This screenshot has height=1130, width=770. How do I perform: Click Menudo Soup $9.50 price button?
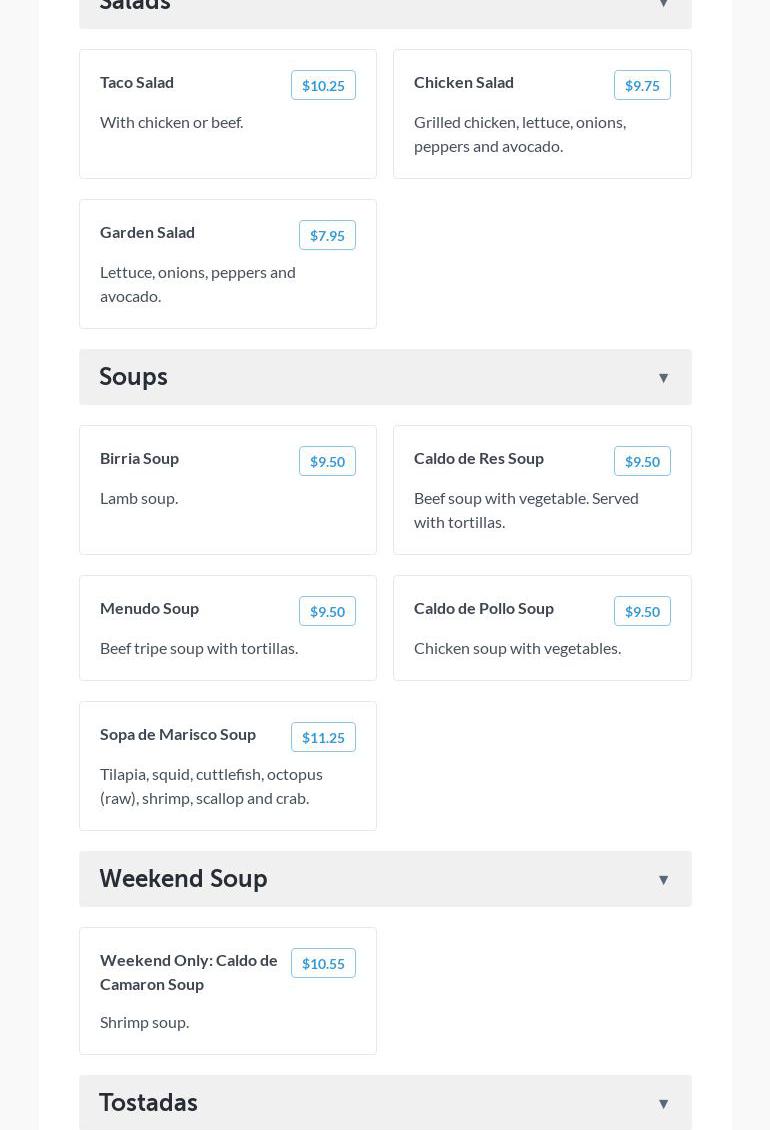click(327, 611)
